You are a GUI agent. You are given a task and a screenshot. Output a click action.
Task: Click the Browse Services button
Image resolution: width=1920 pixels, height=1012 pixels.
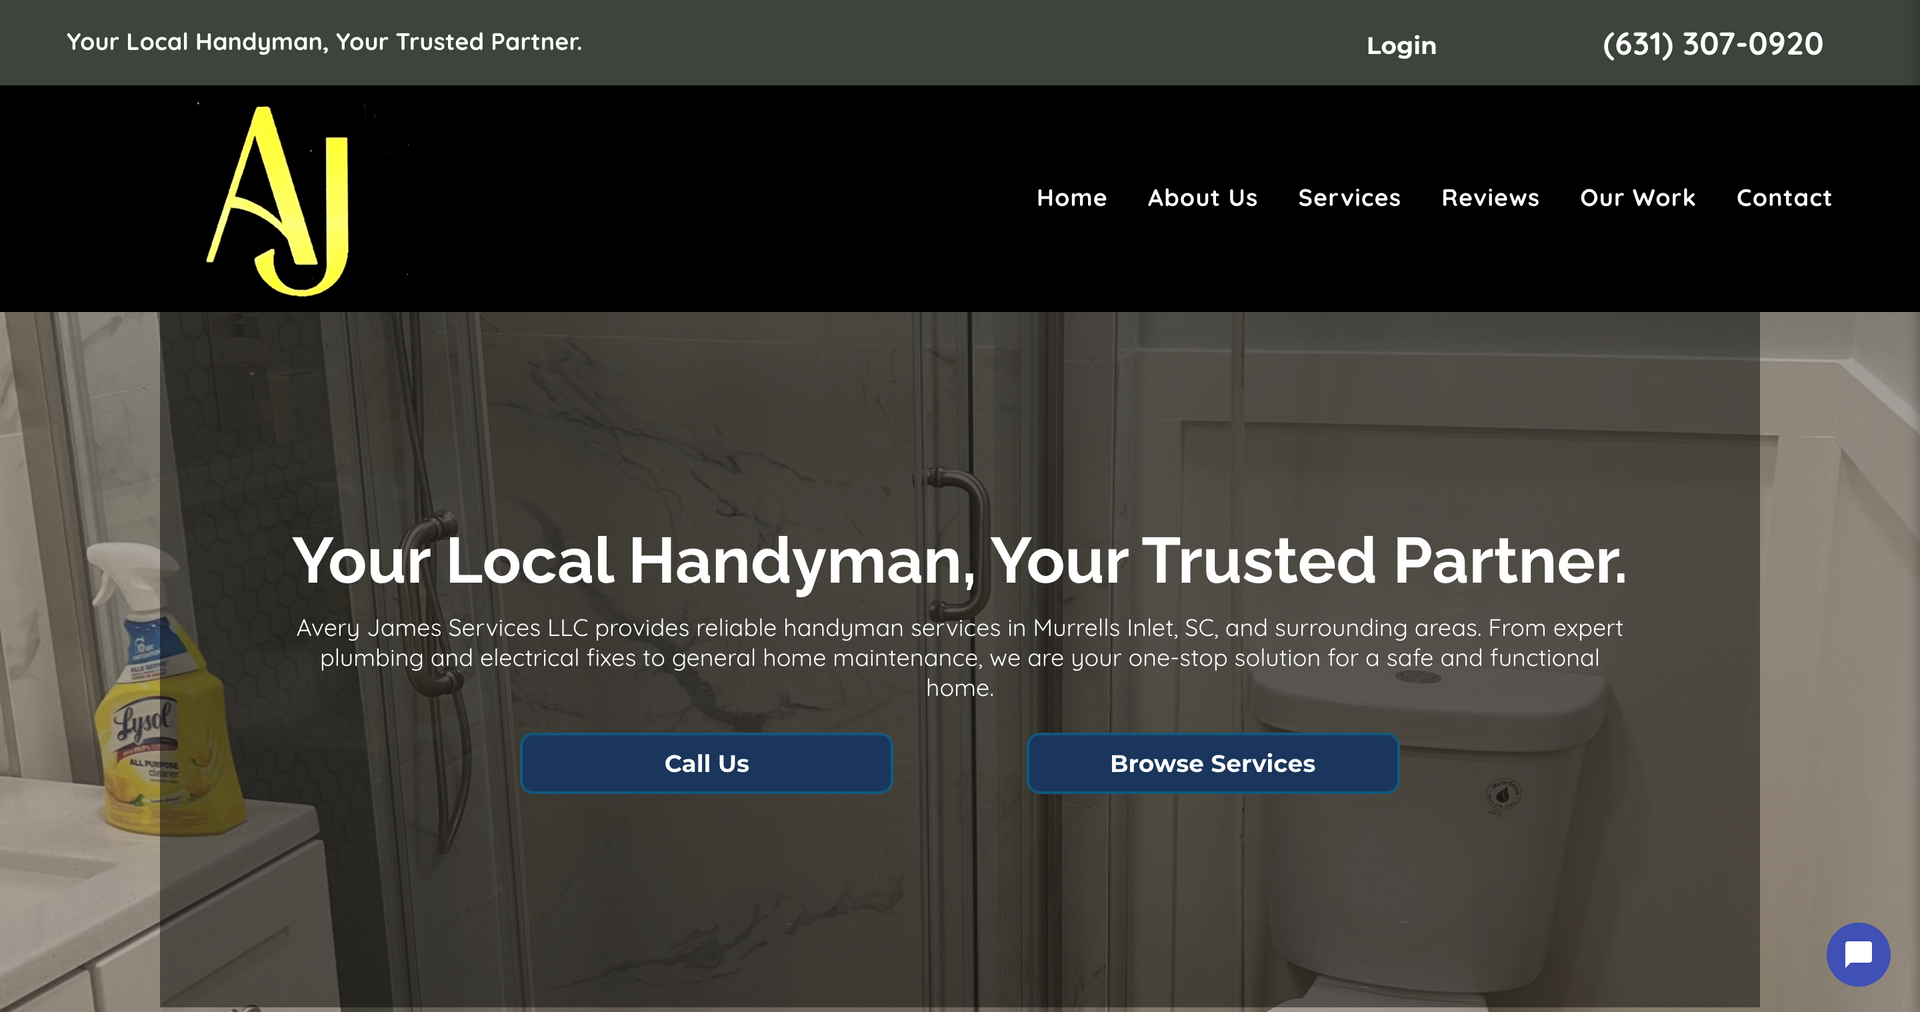pos(1212,763)
